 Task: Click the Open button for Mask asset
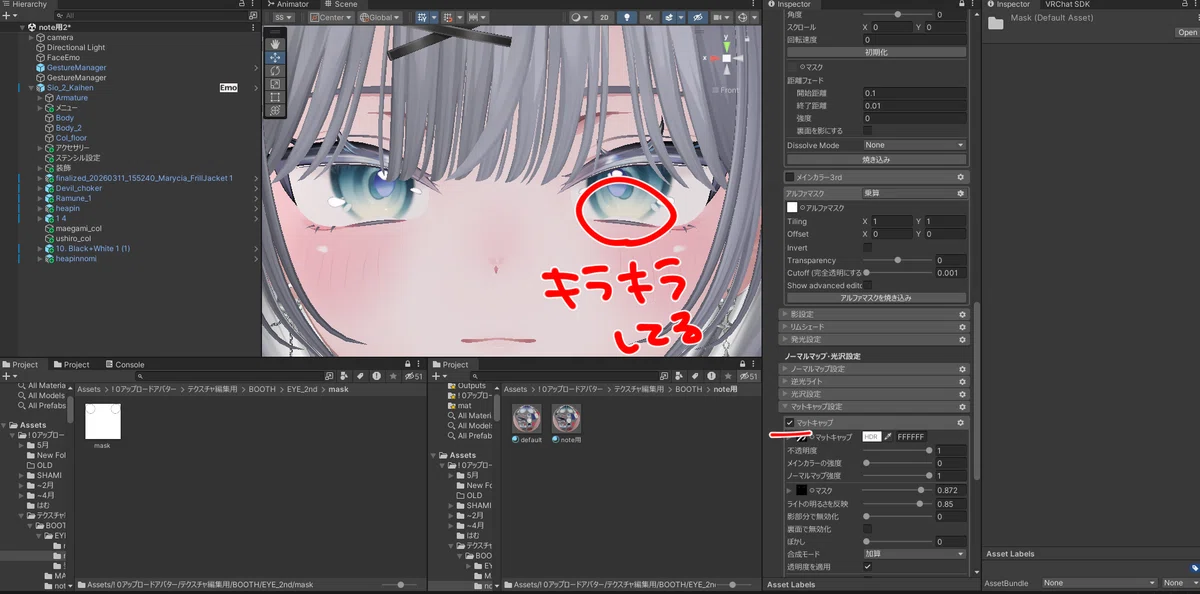[x=1187, y=32]
